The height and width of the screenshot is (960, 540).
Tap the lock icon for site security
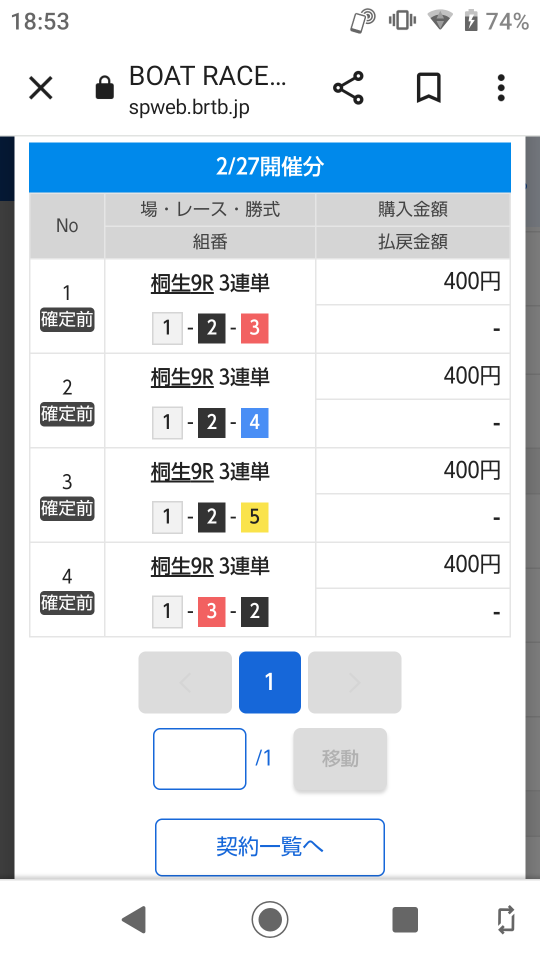(105, 88)
